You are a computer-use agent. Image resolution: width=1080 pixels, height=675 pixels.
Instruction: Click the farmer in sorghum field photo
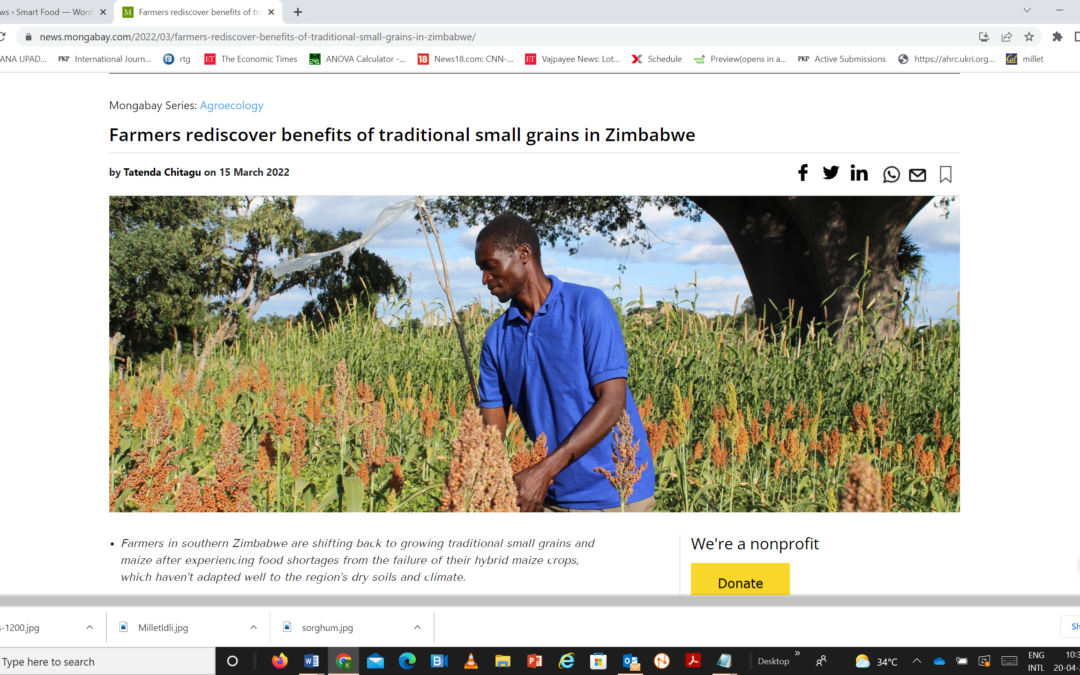pyautogui.click(x=534, y=354)
